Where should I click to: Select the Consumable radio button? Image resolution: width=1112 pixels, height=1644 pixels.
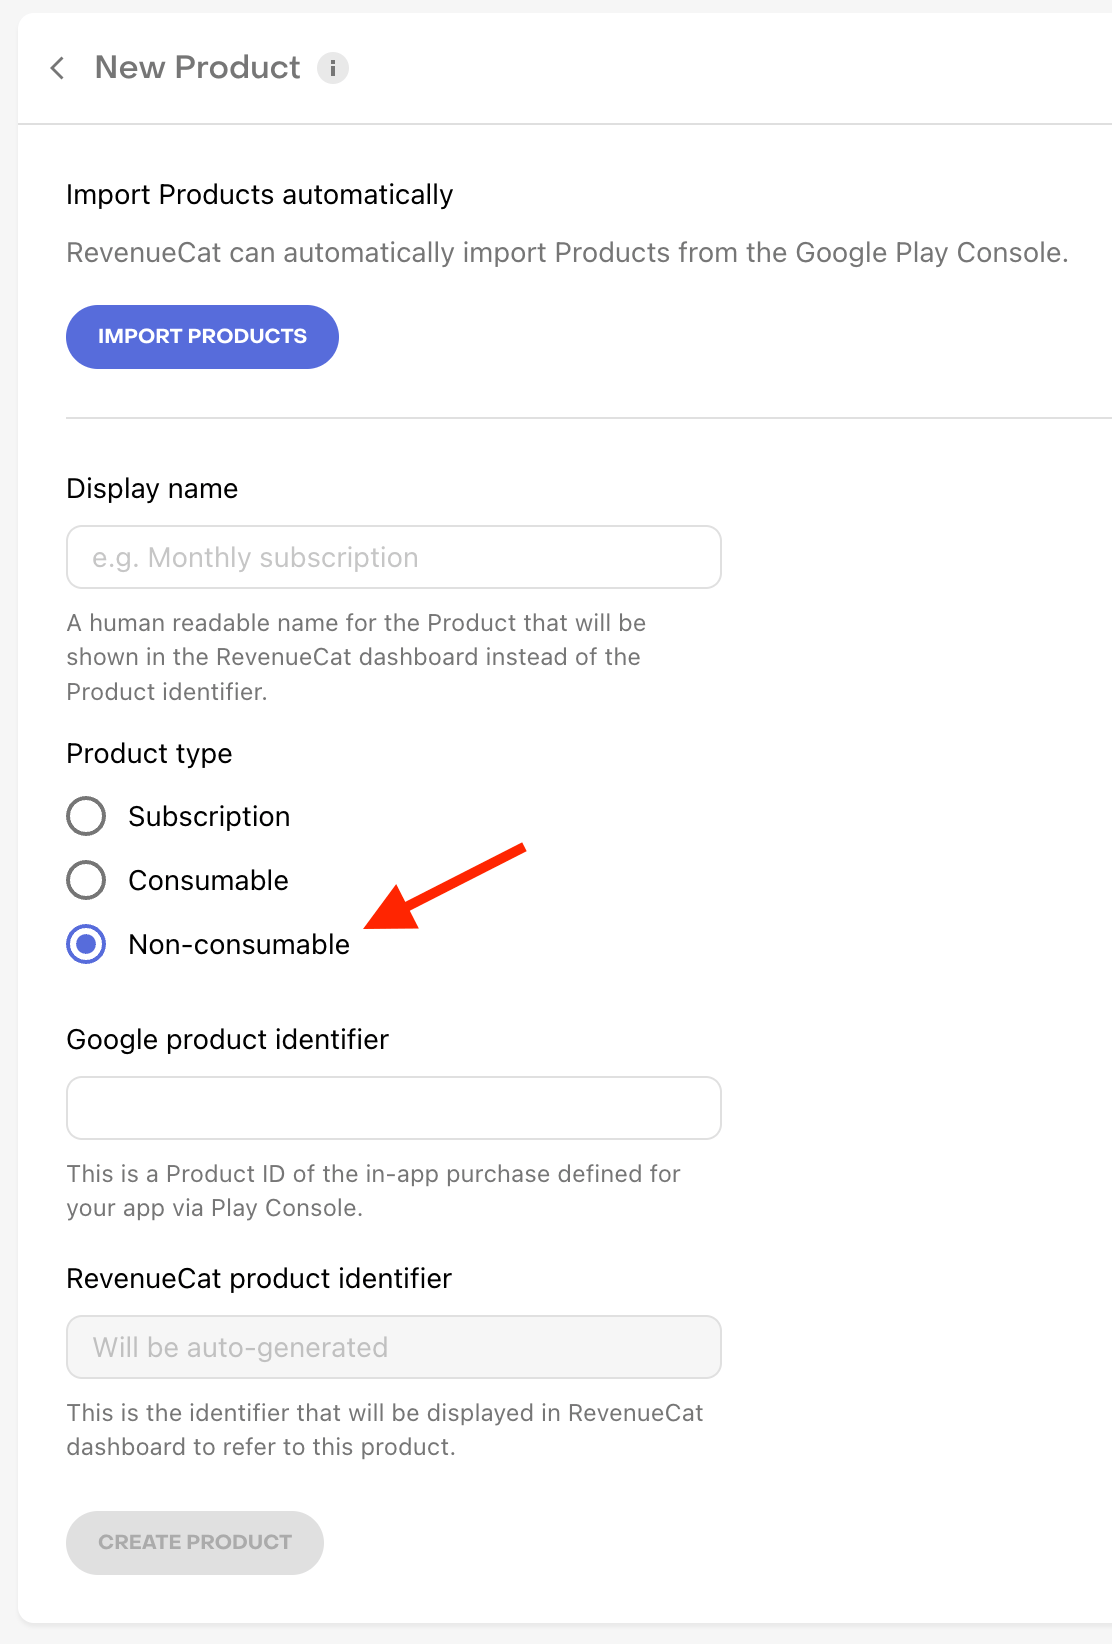click(86, 880)
